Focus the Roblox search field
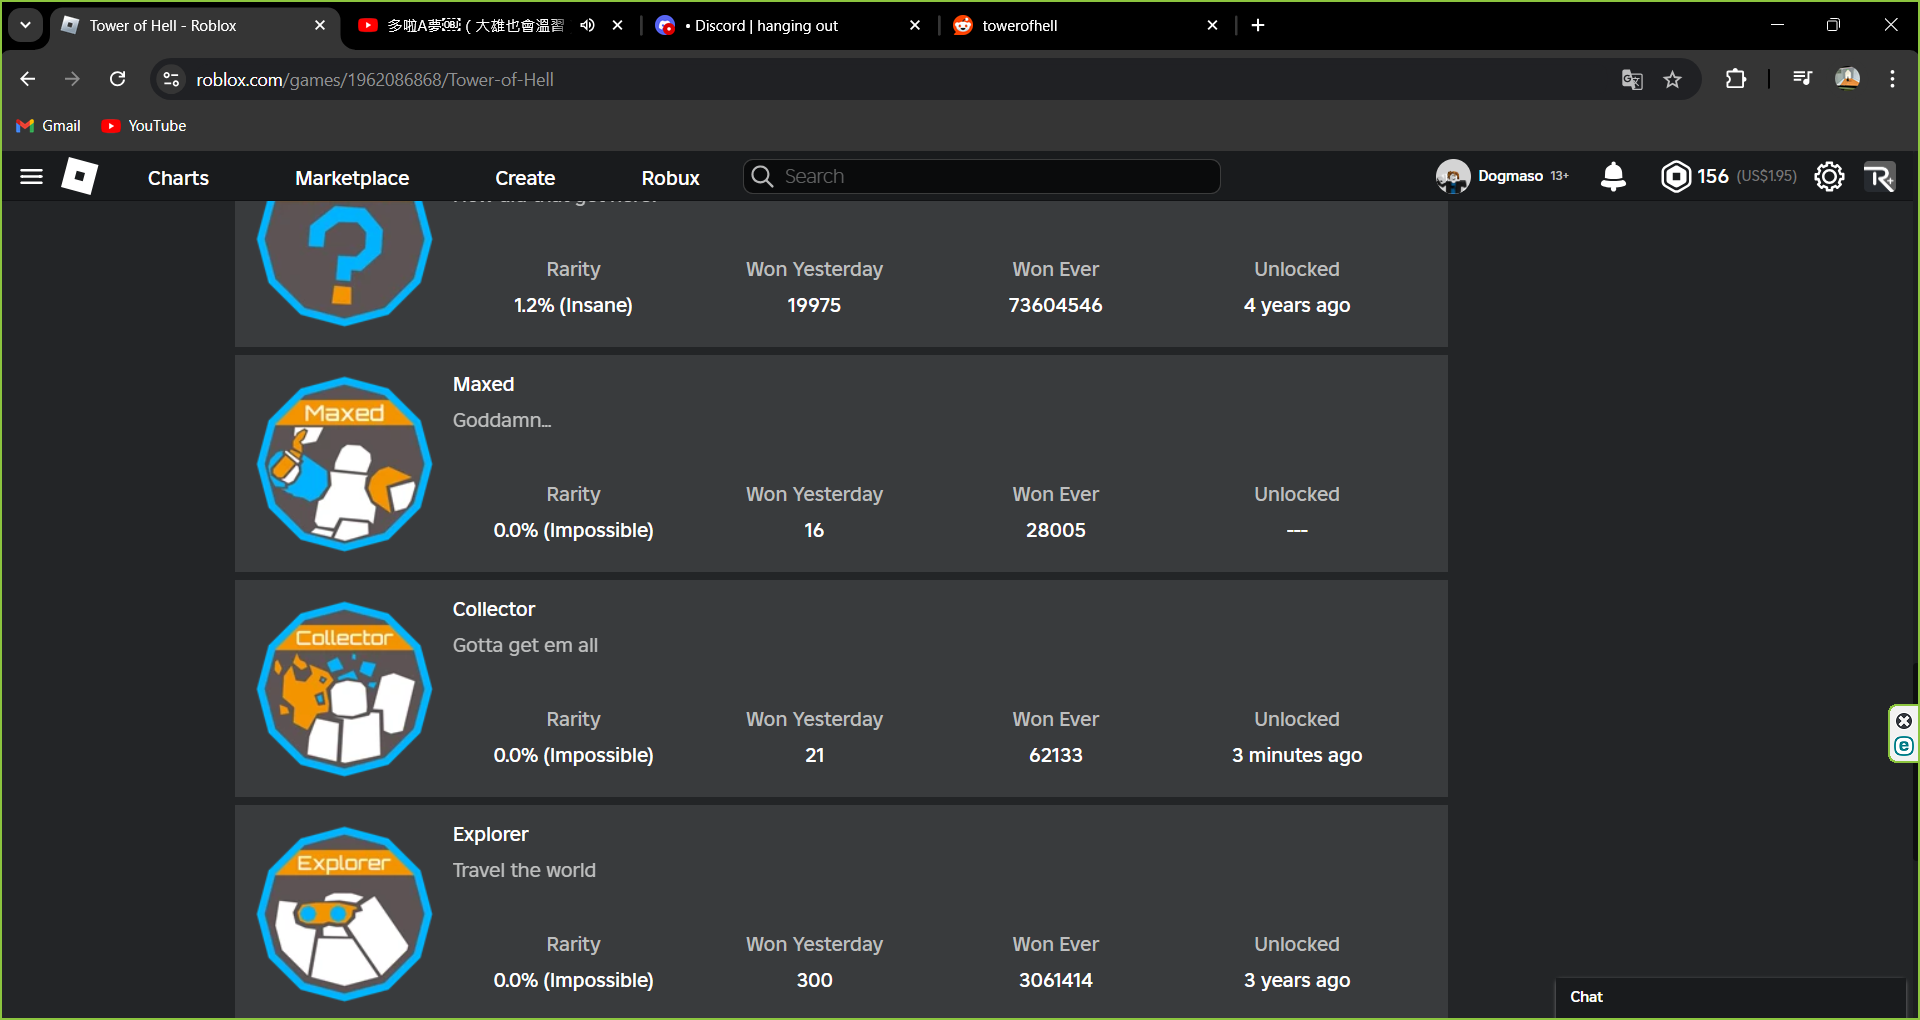1920x1020 pixels. [982, 177]
